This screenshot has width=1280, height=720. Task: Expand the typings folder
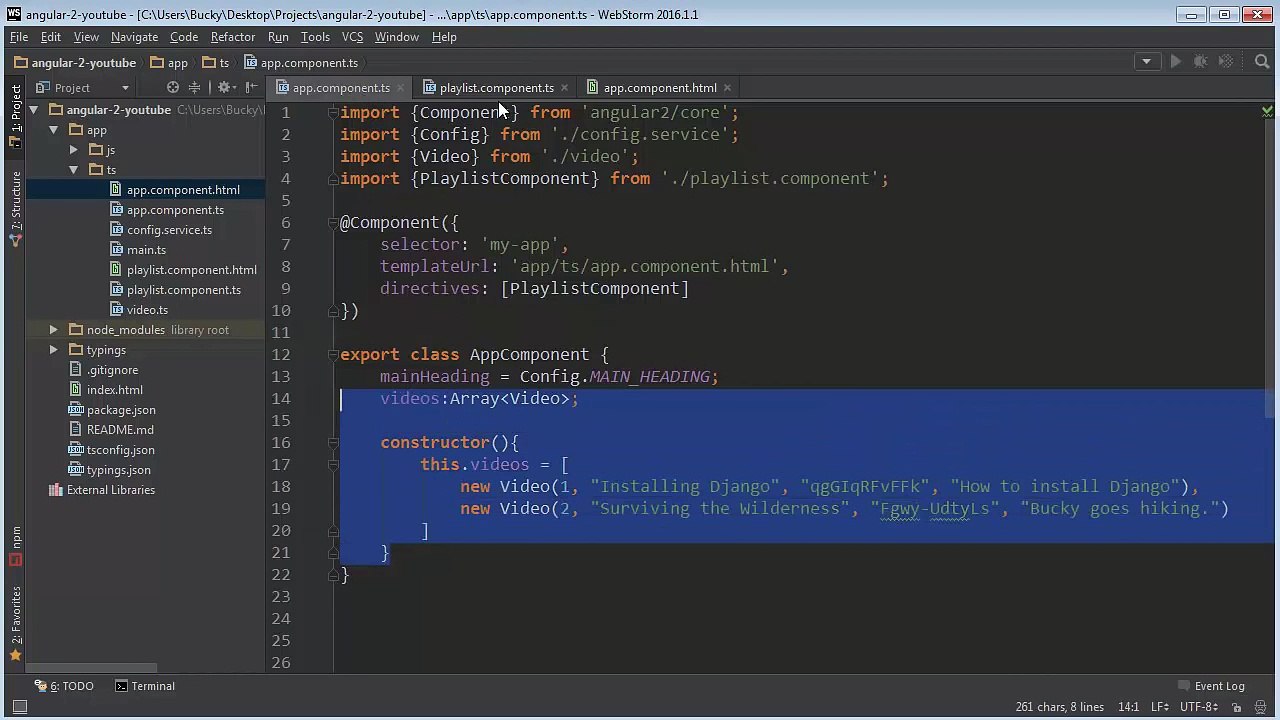(54, 350)
